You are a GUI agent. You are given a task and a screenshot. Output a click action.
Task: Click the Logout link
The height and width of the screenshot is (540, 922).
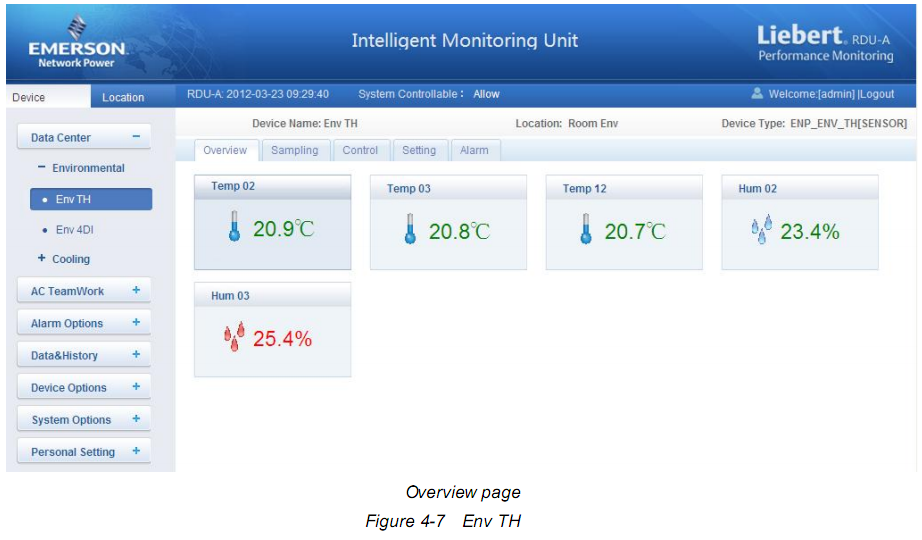pos(875,95)
